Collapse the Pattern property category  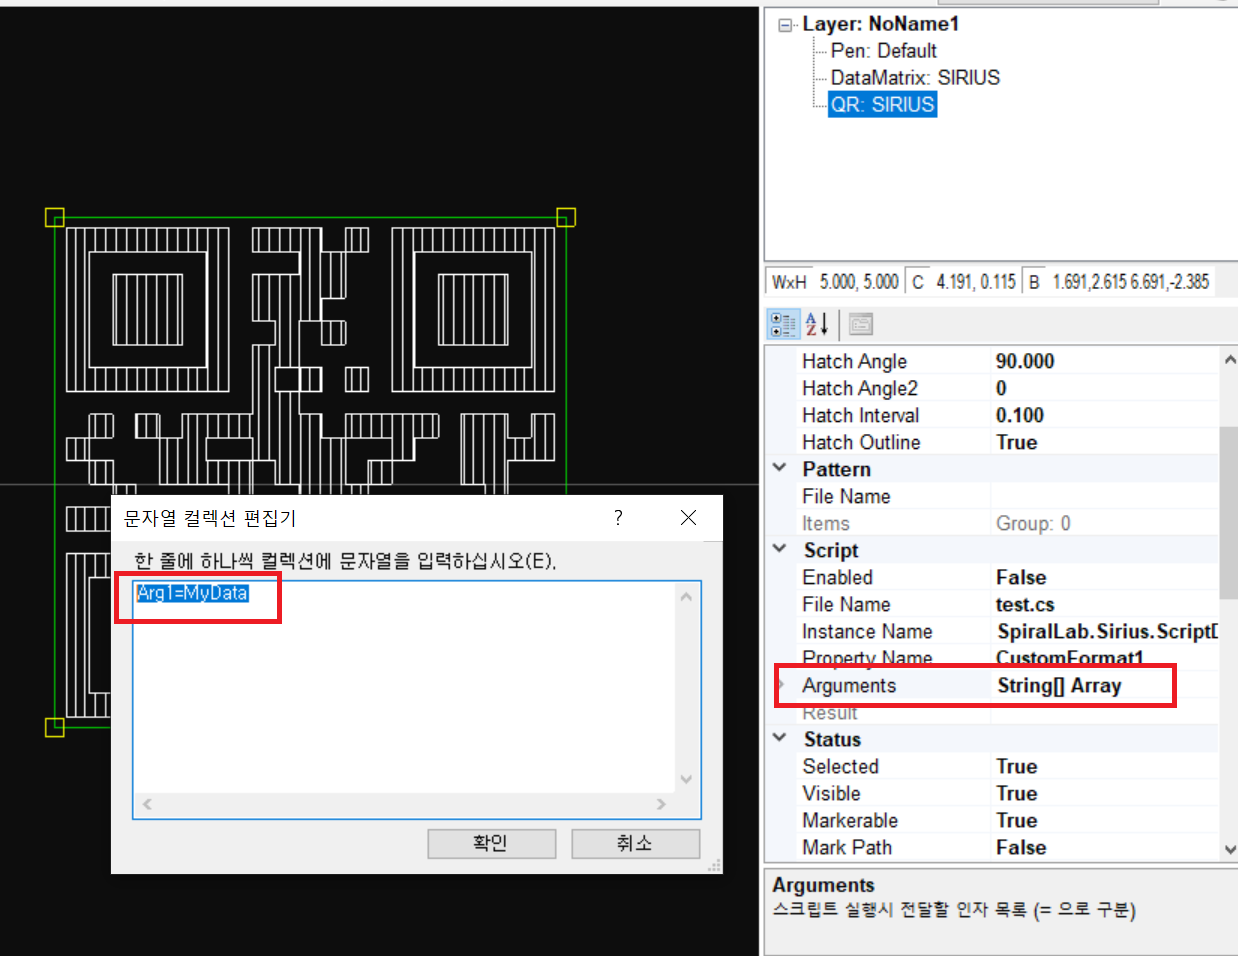780,468
